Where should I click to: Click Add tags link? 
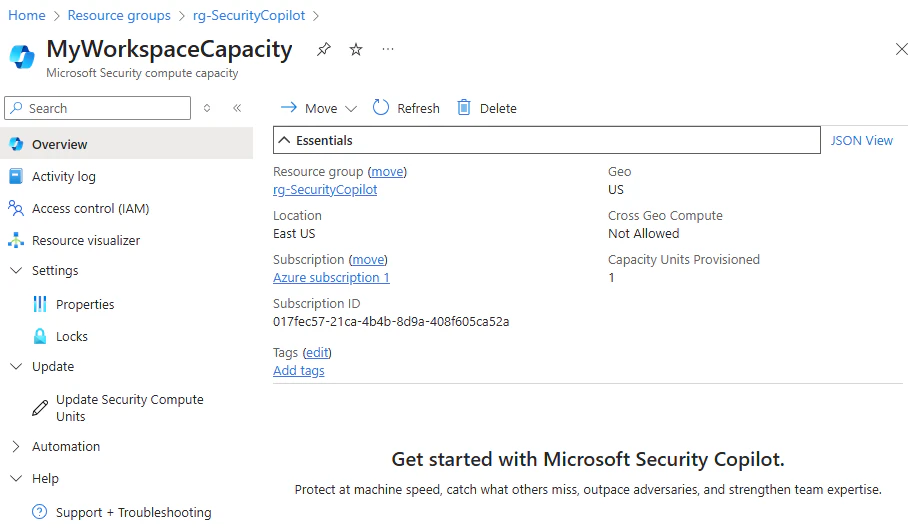tap(299, 370)
